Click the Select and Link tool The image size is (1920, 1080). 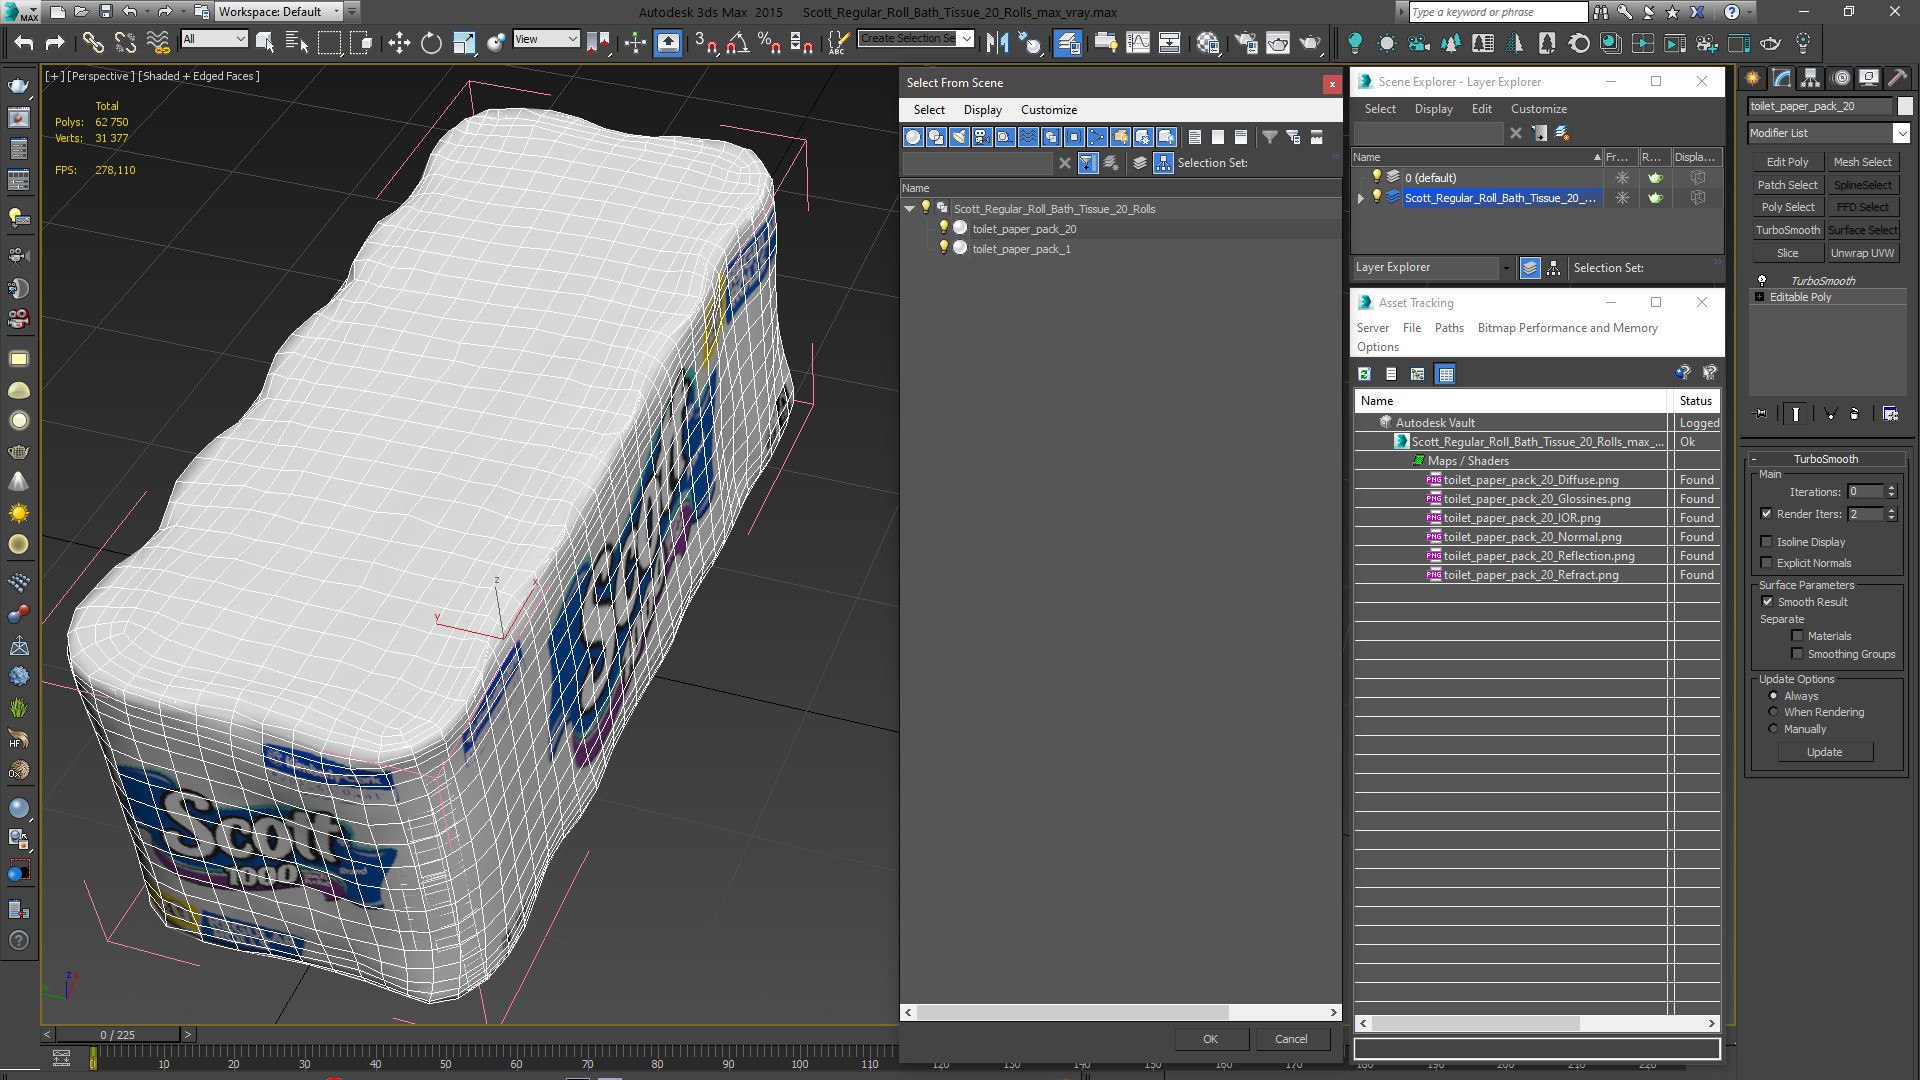click(92, 42)
